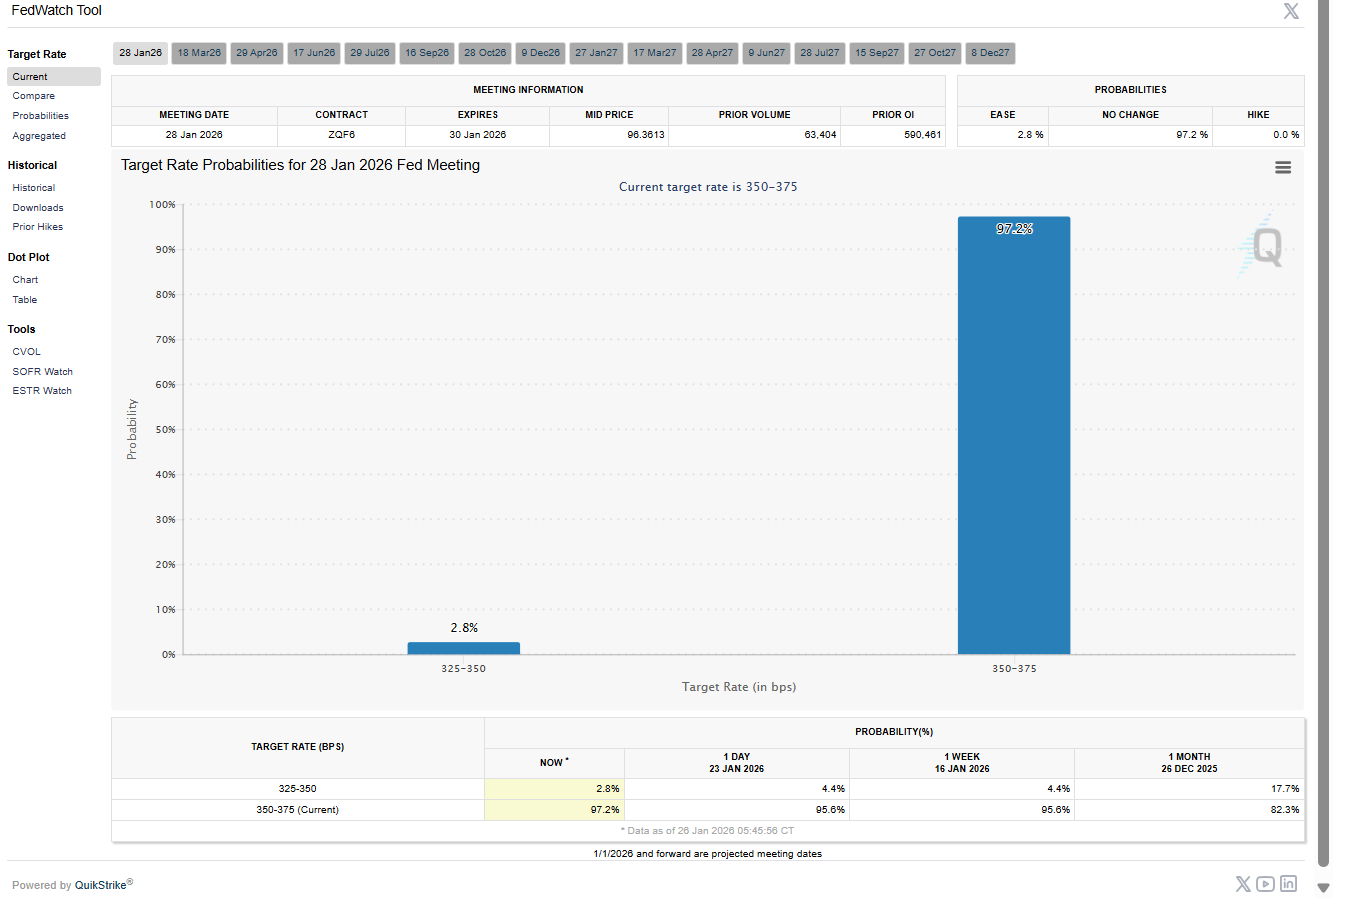
Task: Open the 8 Dec27 meeting tab
Action: (x=990, y=53)
